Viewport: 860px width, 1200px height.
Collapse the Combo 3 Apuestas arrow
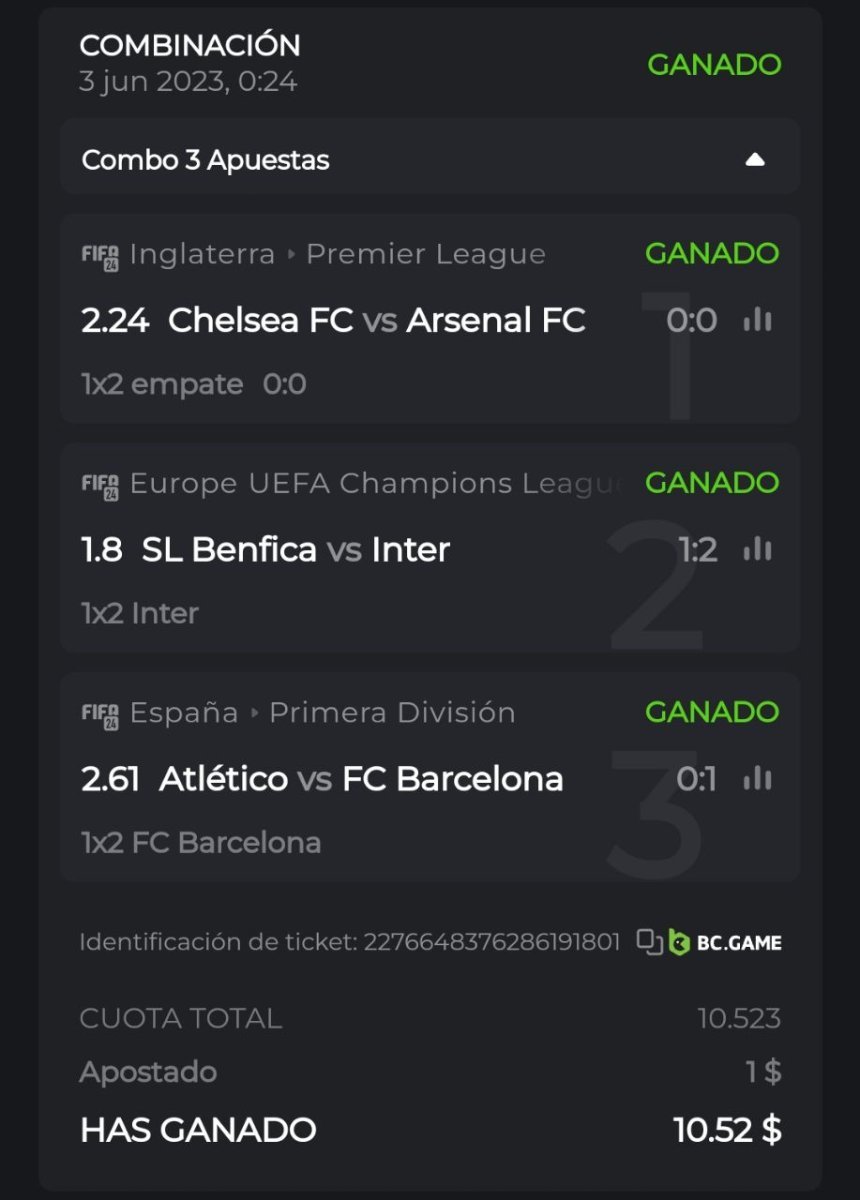(x=755, y=160)
